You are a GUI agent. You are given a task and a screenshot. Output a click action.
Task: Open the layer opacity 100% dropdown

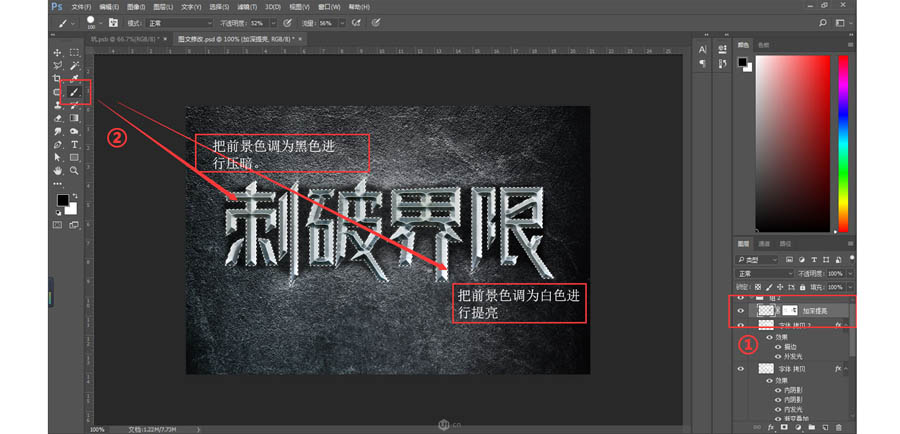coord(850,274)
